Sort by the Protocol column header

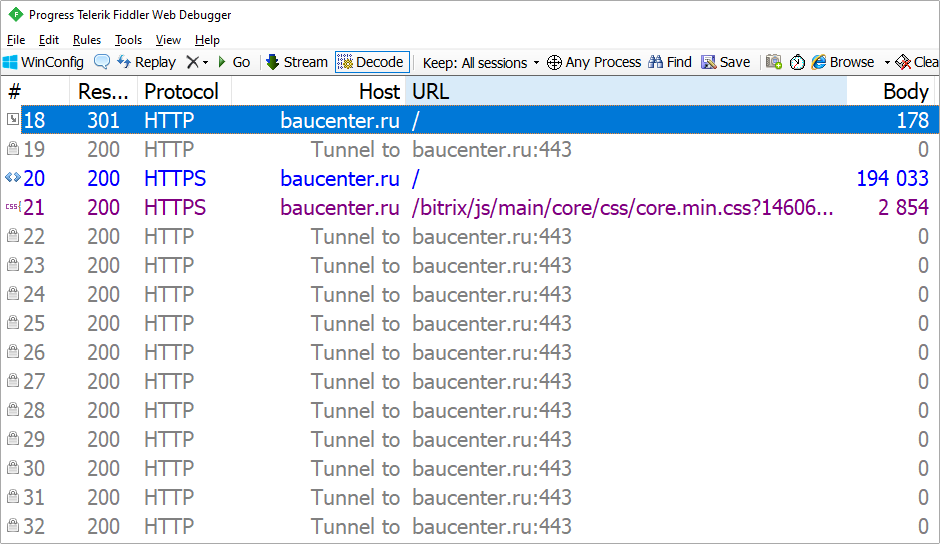184,91
